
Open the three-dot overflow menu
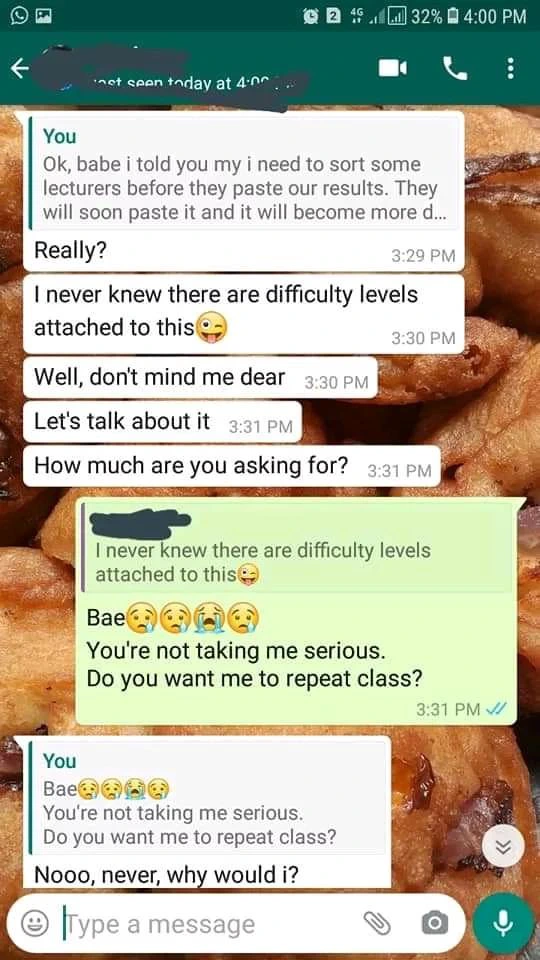pyautogui.click(x=510, y=69)
